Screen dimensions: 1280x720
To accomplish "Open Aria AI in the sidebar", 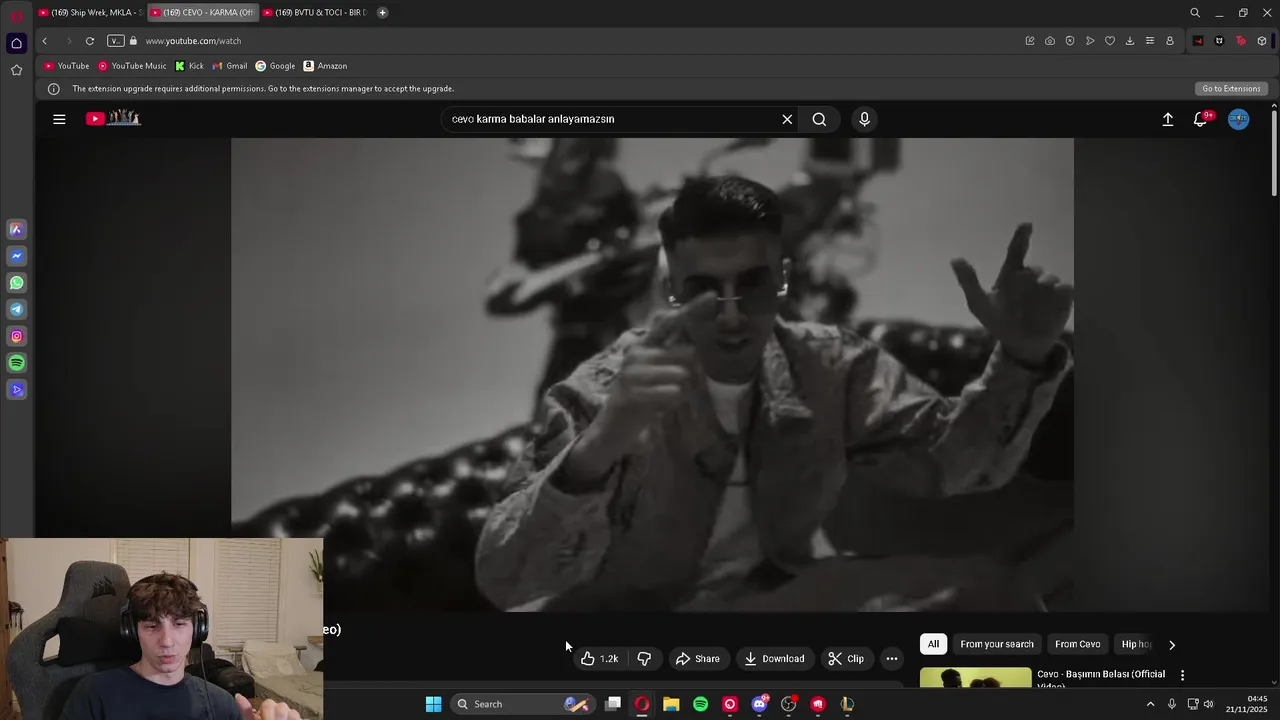I will coord(16,229).
